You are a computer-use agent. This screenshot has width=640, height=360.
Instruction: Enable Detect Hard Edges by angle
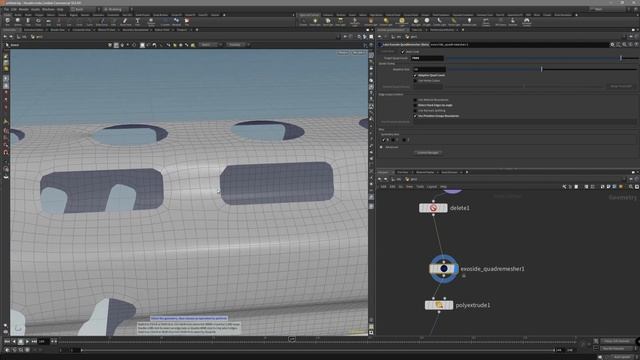415,105
